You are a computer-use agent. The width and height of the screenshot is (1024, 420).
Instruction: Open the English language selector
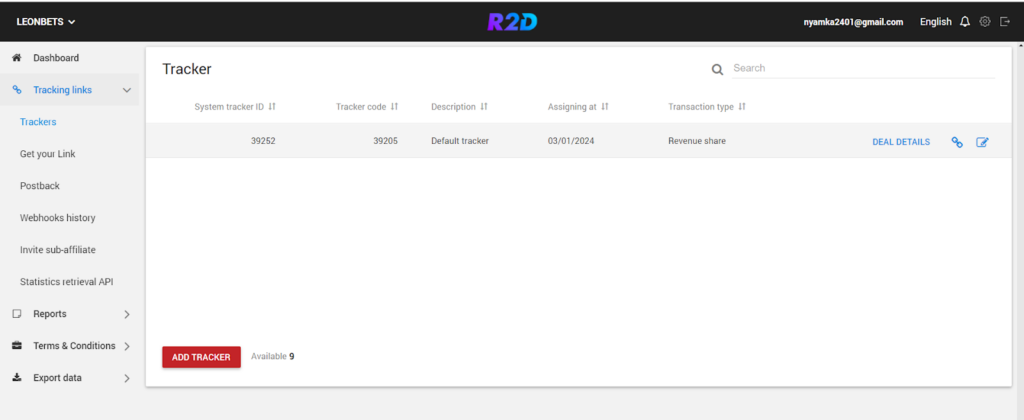click(x=936, y=22)
